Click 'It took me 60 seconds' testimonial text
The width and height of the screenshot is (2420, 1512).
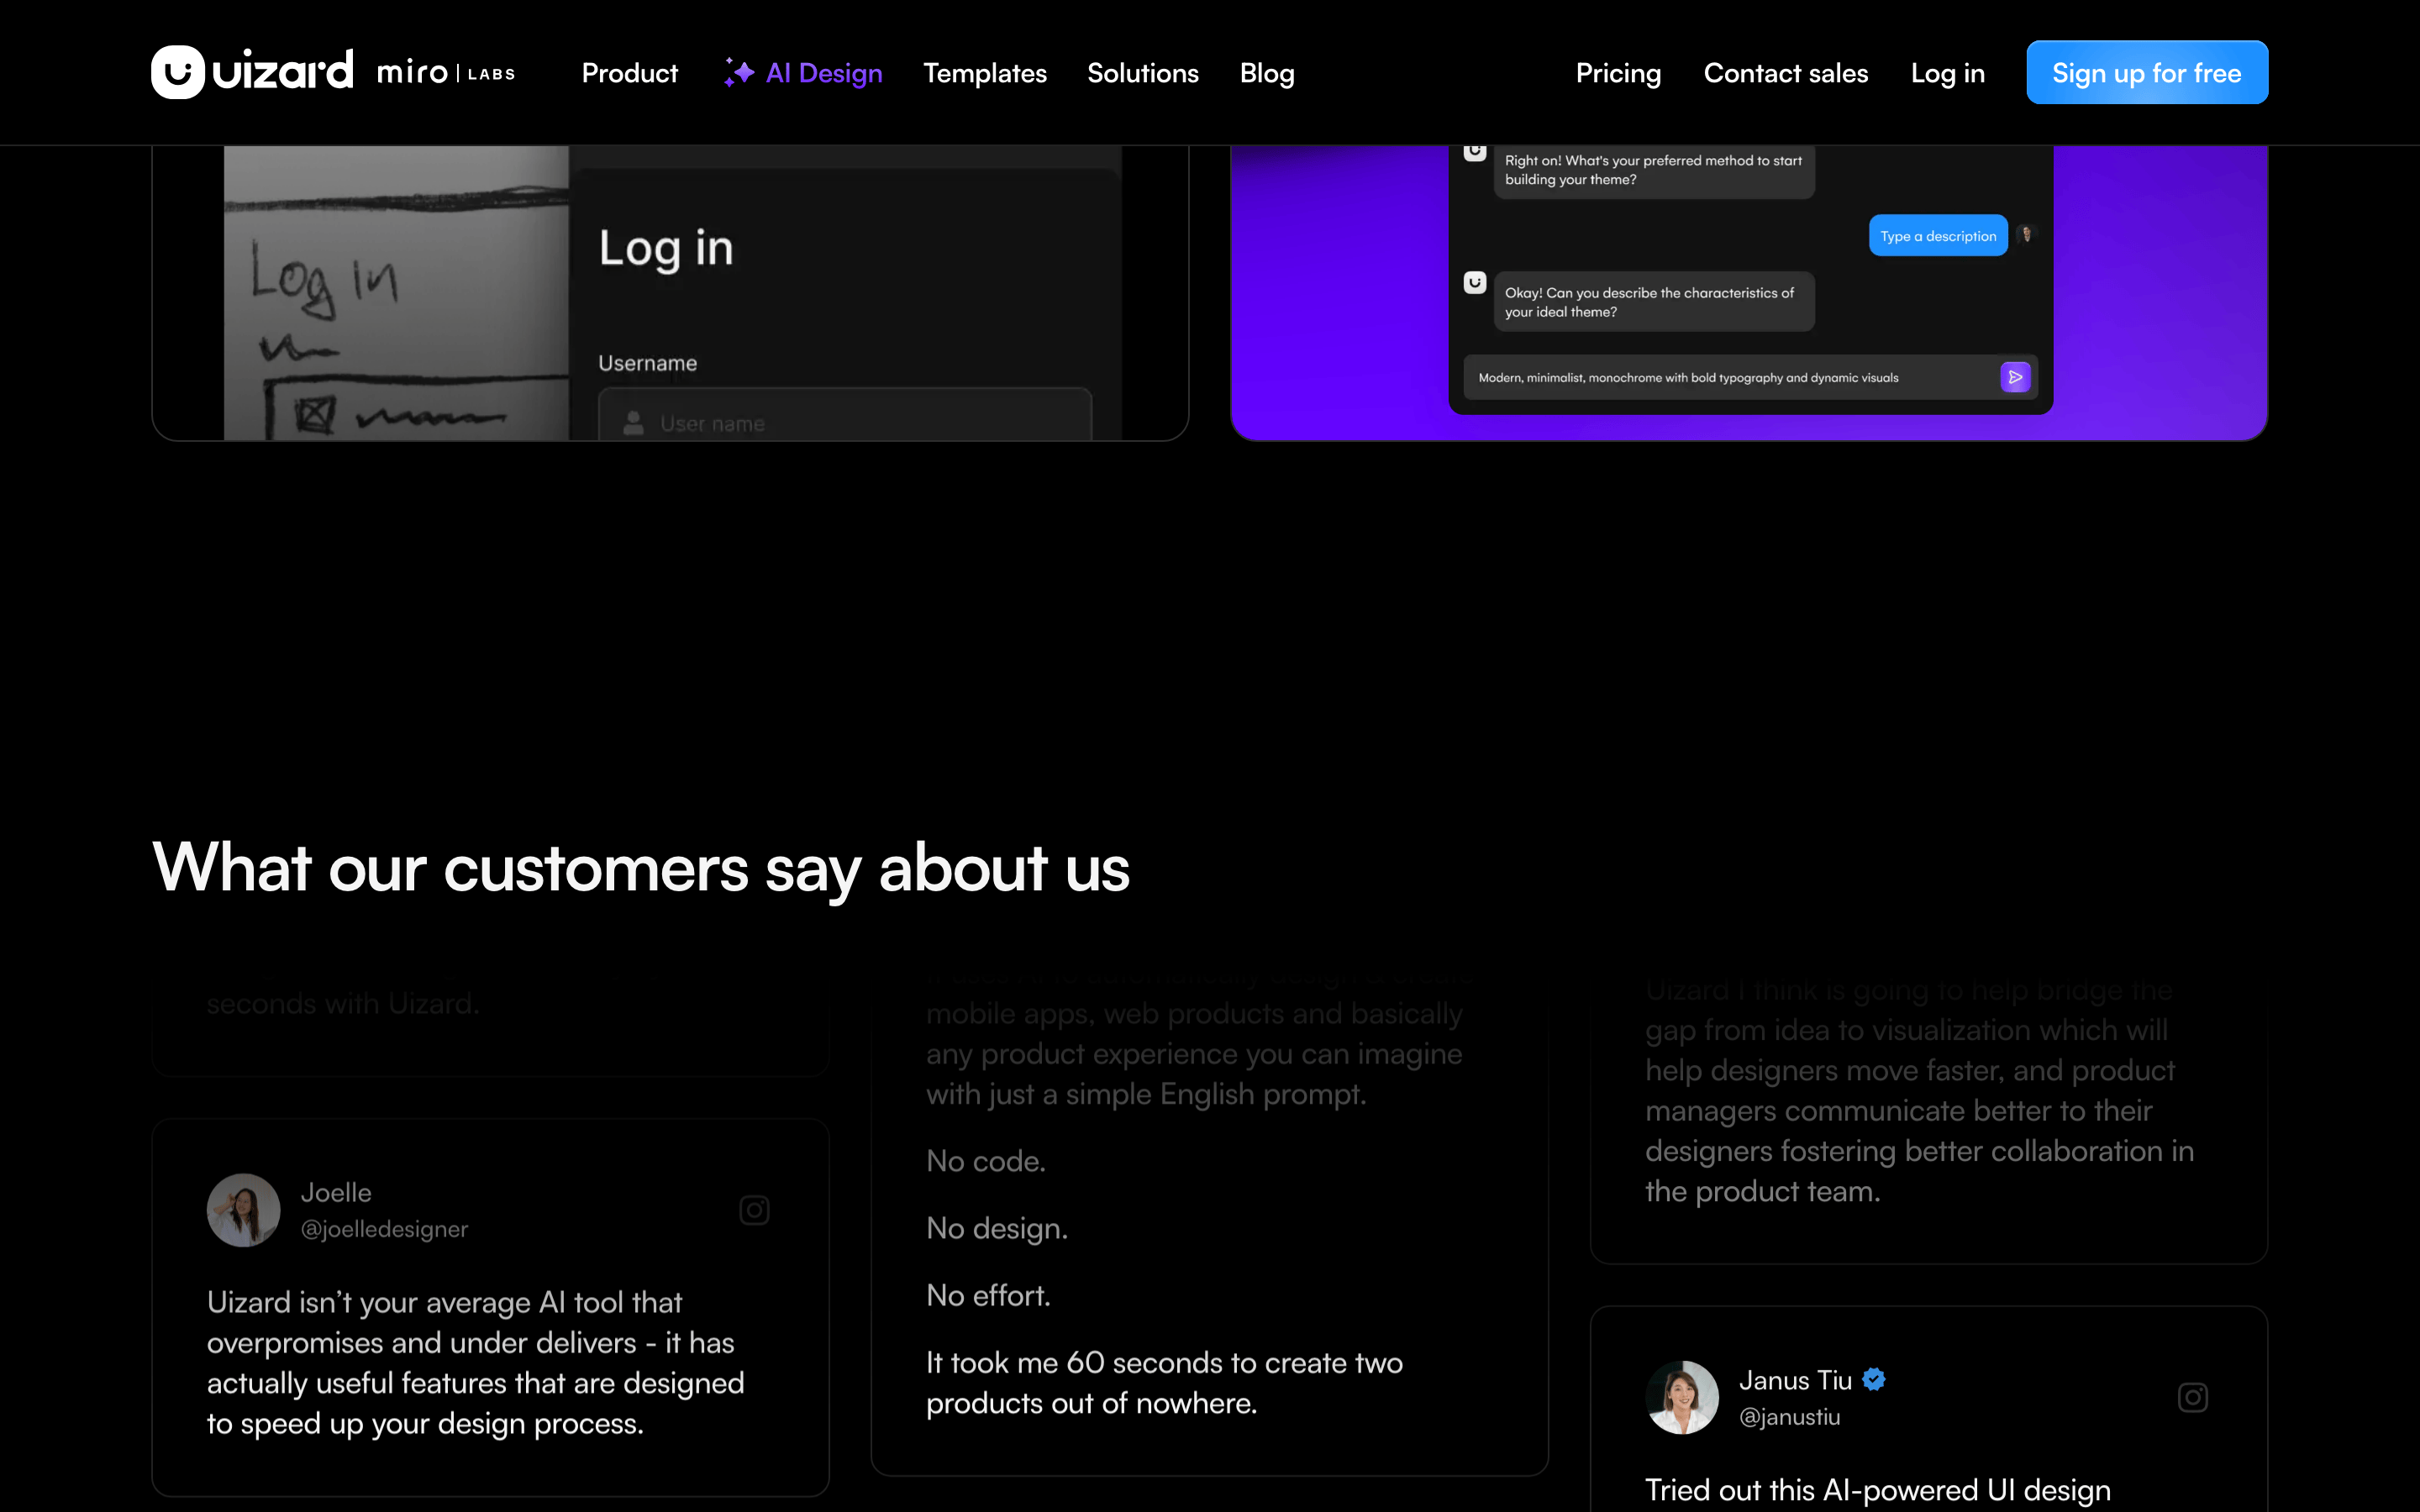click(1164, 1383)
